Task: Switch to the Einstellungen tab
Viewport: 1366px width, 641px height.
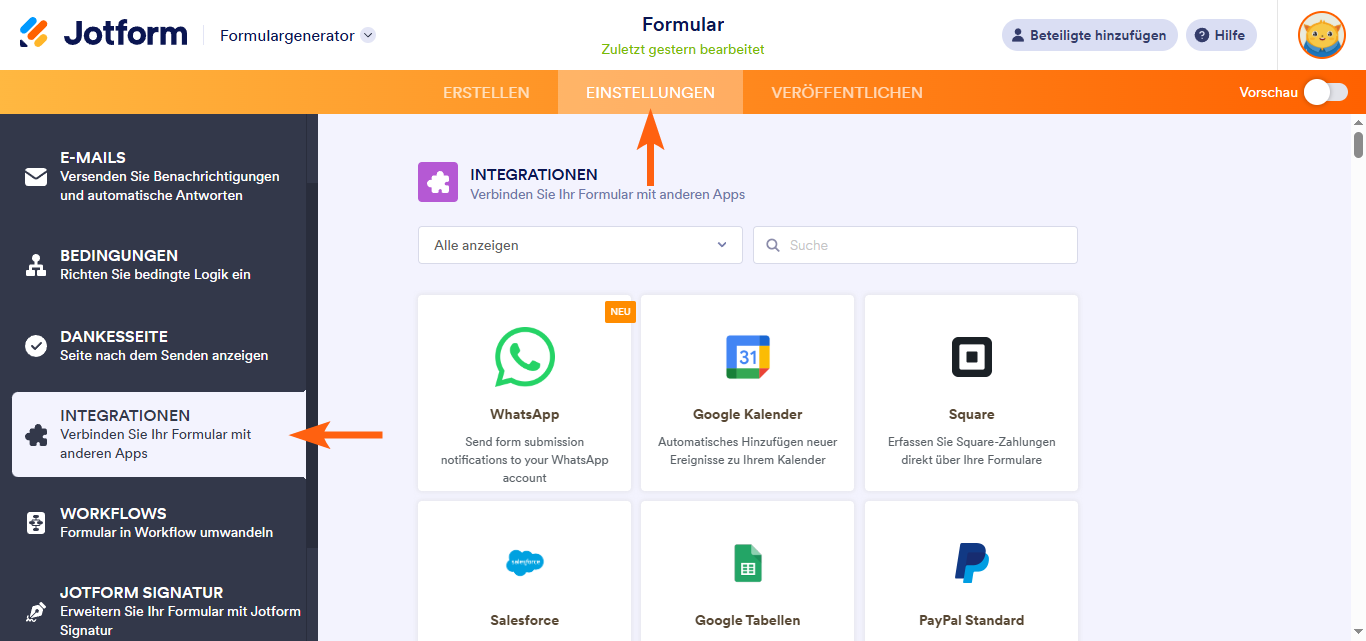Action: [x=650, y=92]
